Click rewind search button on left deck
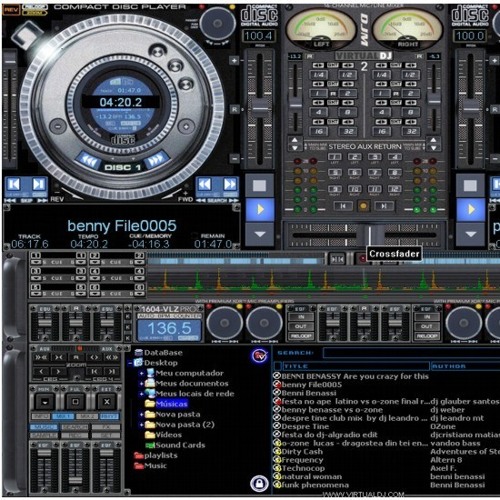The image size is (500, 500). (205, 184)
